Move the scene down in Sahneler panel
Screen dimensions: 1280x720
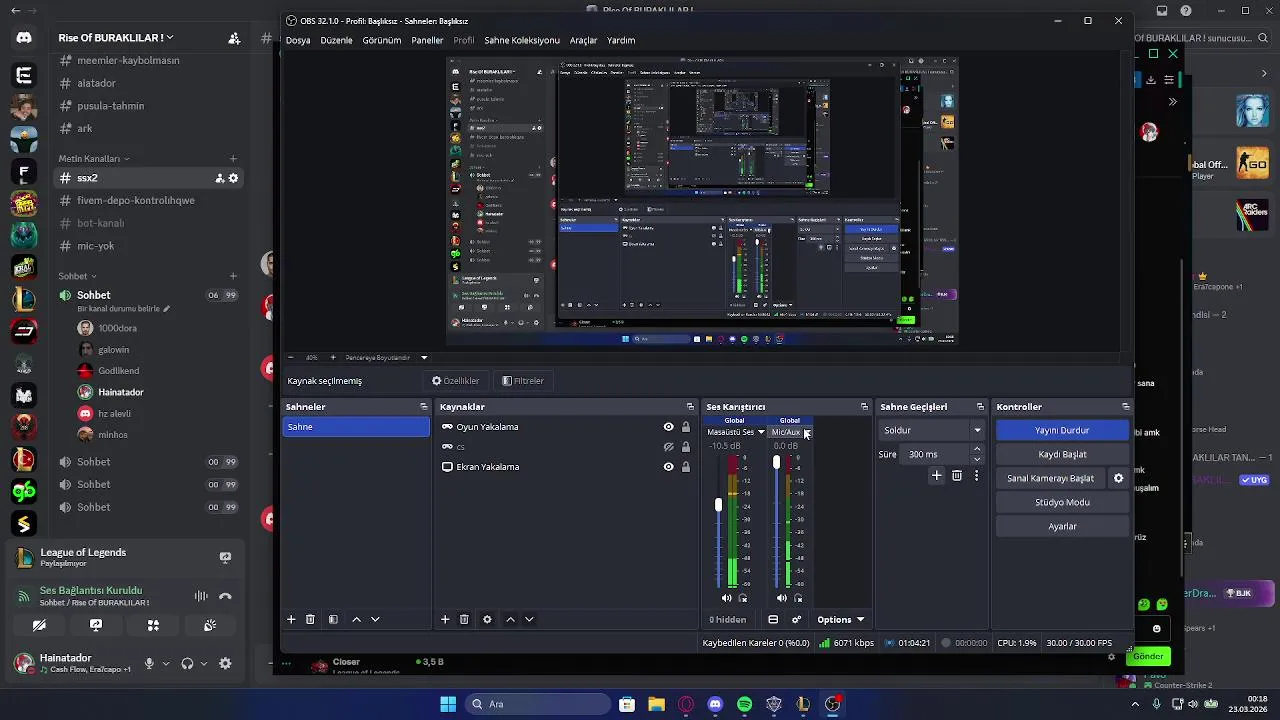click(375, 619)
